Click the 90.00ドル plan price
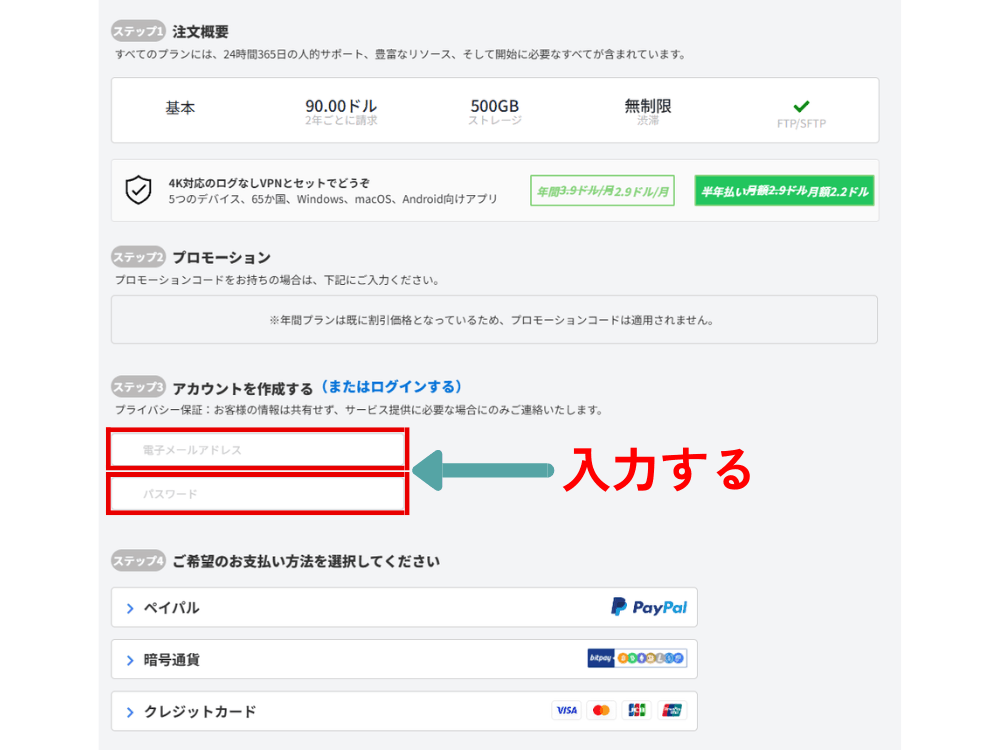Image resolution: width=1000 pixels, height=750 pixels. point(341,106)
